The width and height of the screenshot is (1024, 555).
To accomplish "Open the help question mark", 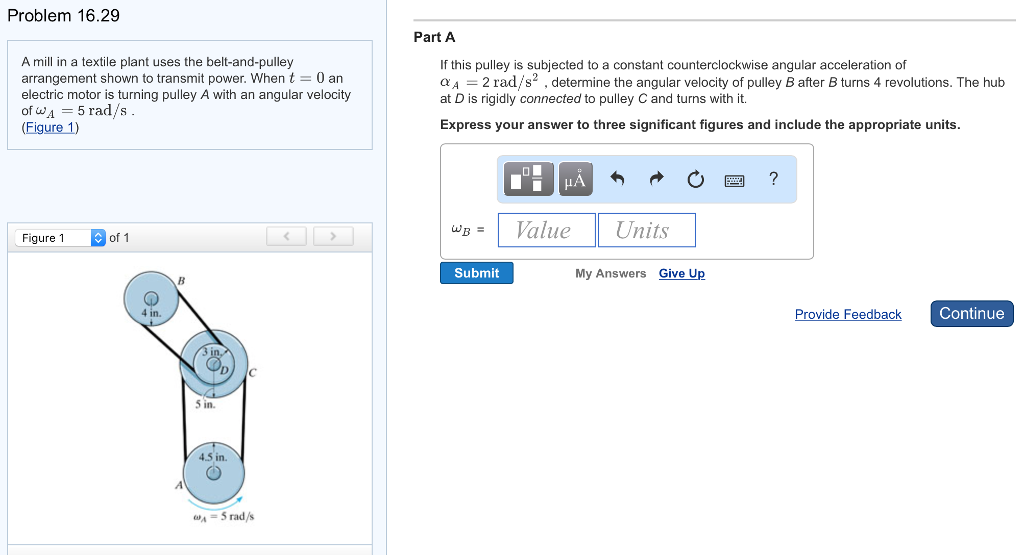I will coord(773,179).
